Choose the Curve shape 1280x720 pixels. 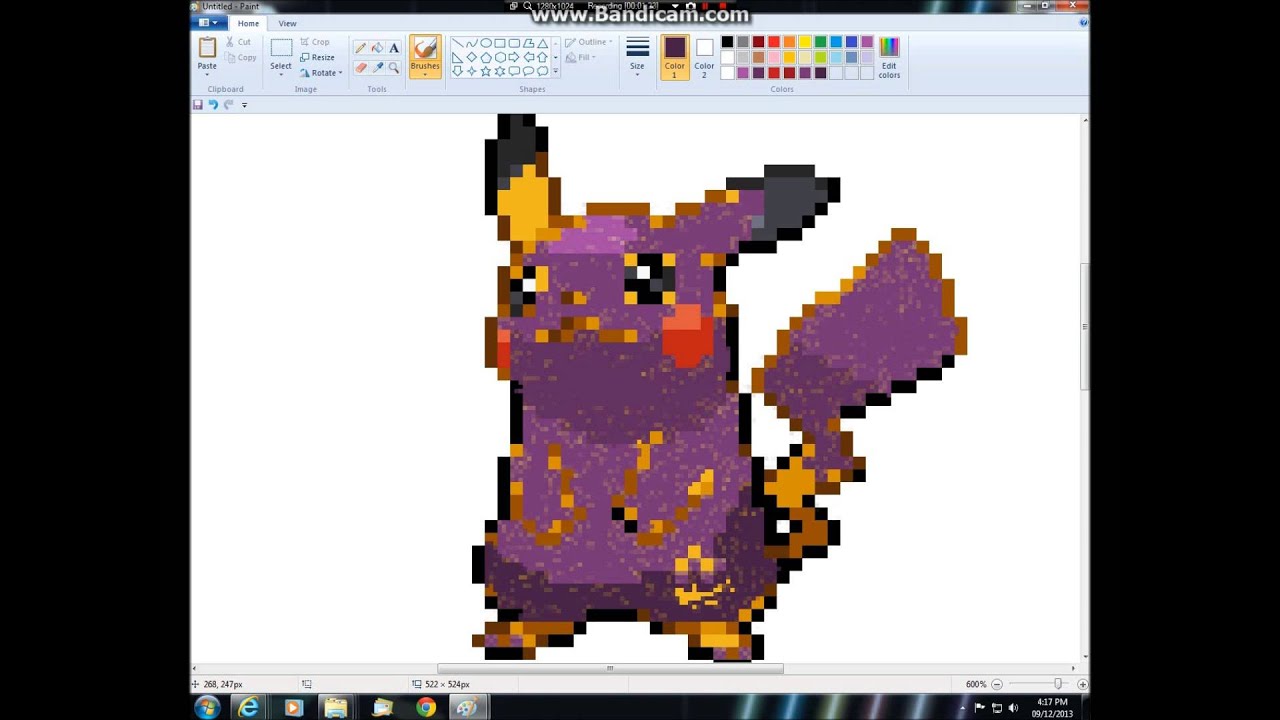(x=472, y=43)
